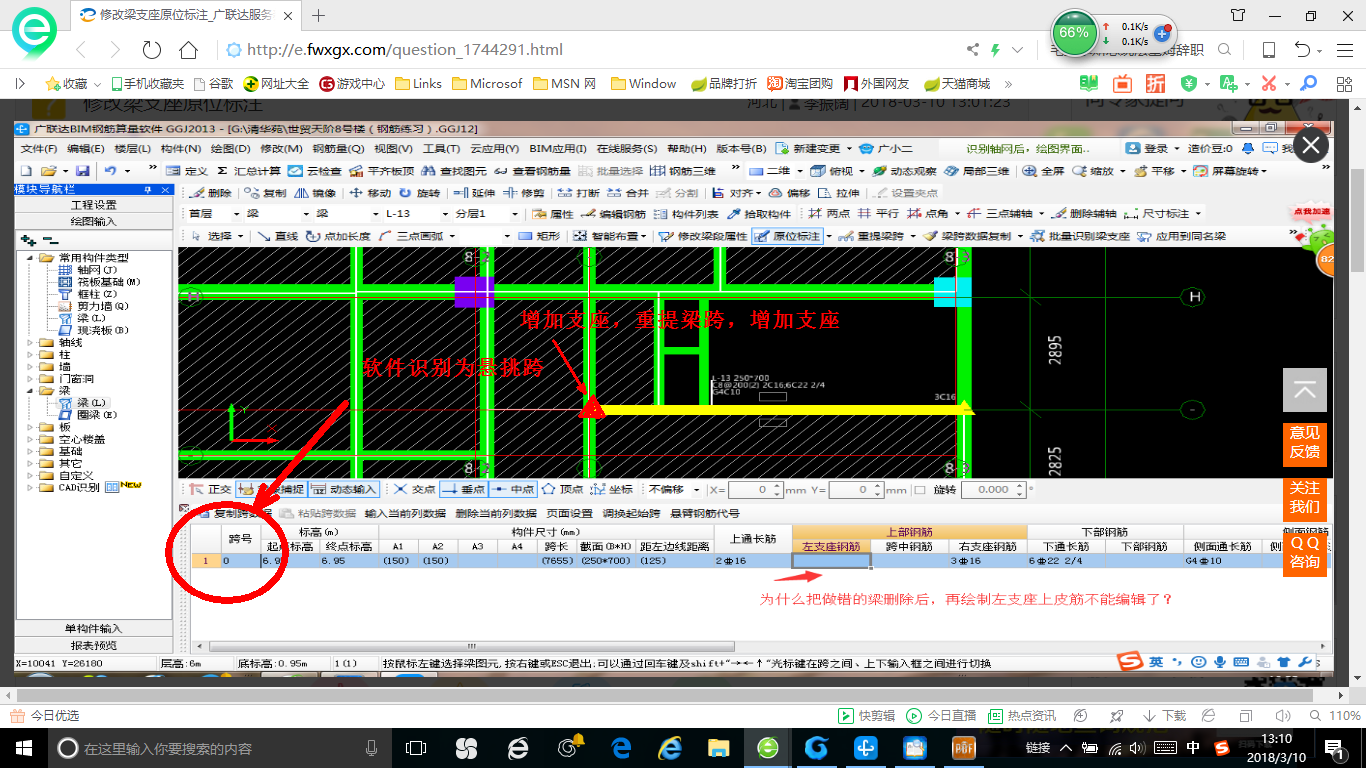Screen dimensions: 1366x768
Task: Click the 汇总计算 summary calculate icon
Action: (x=248, y=171)
